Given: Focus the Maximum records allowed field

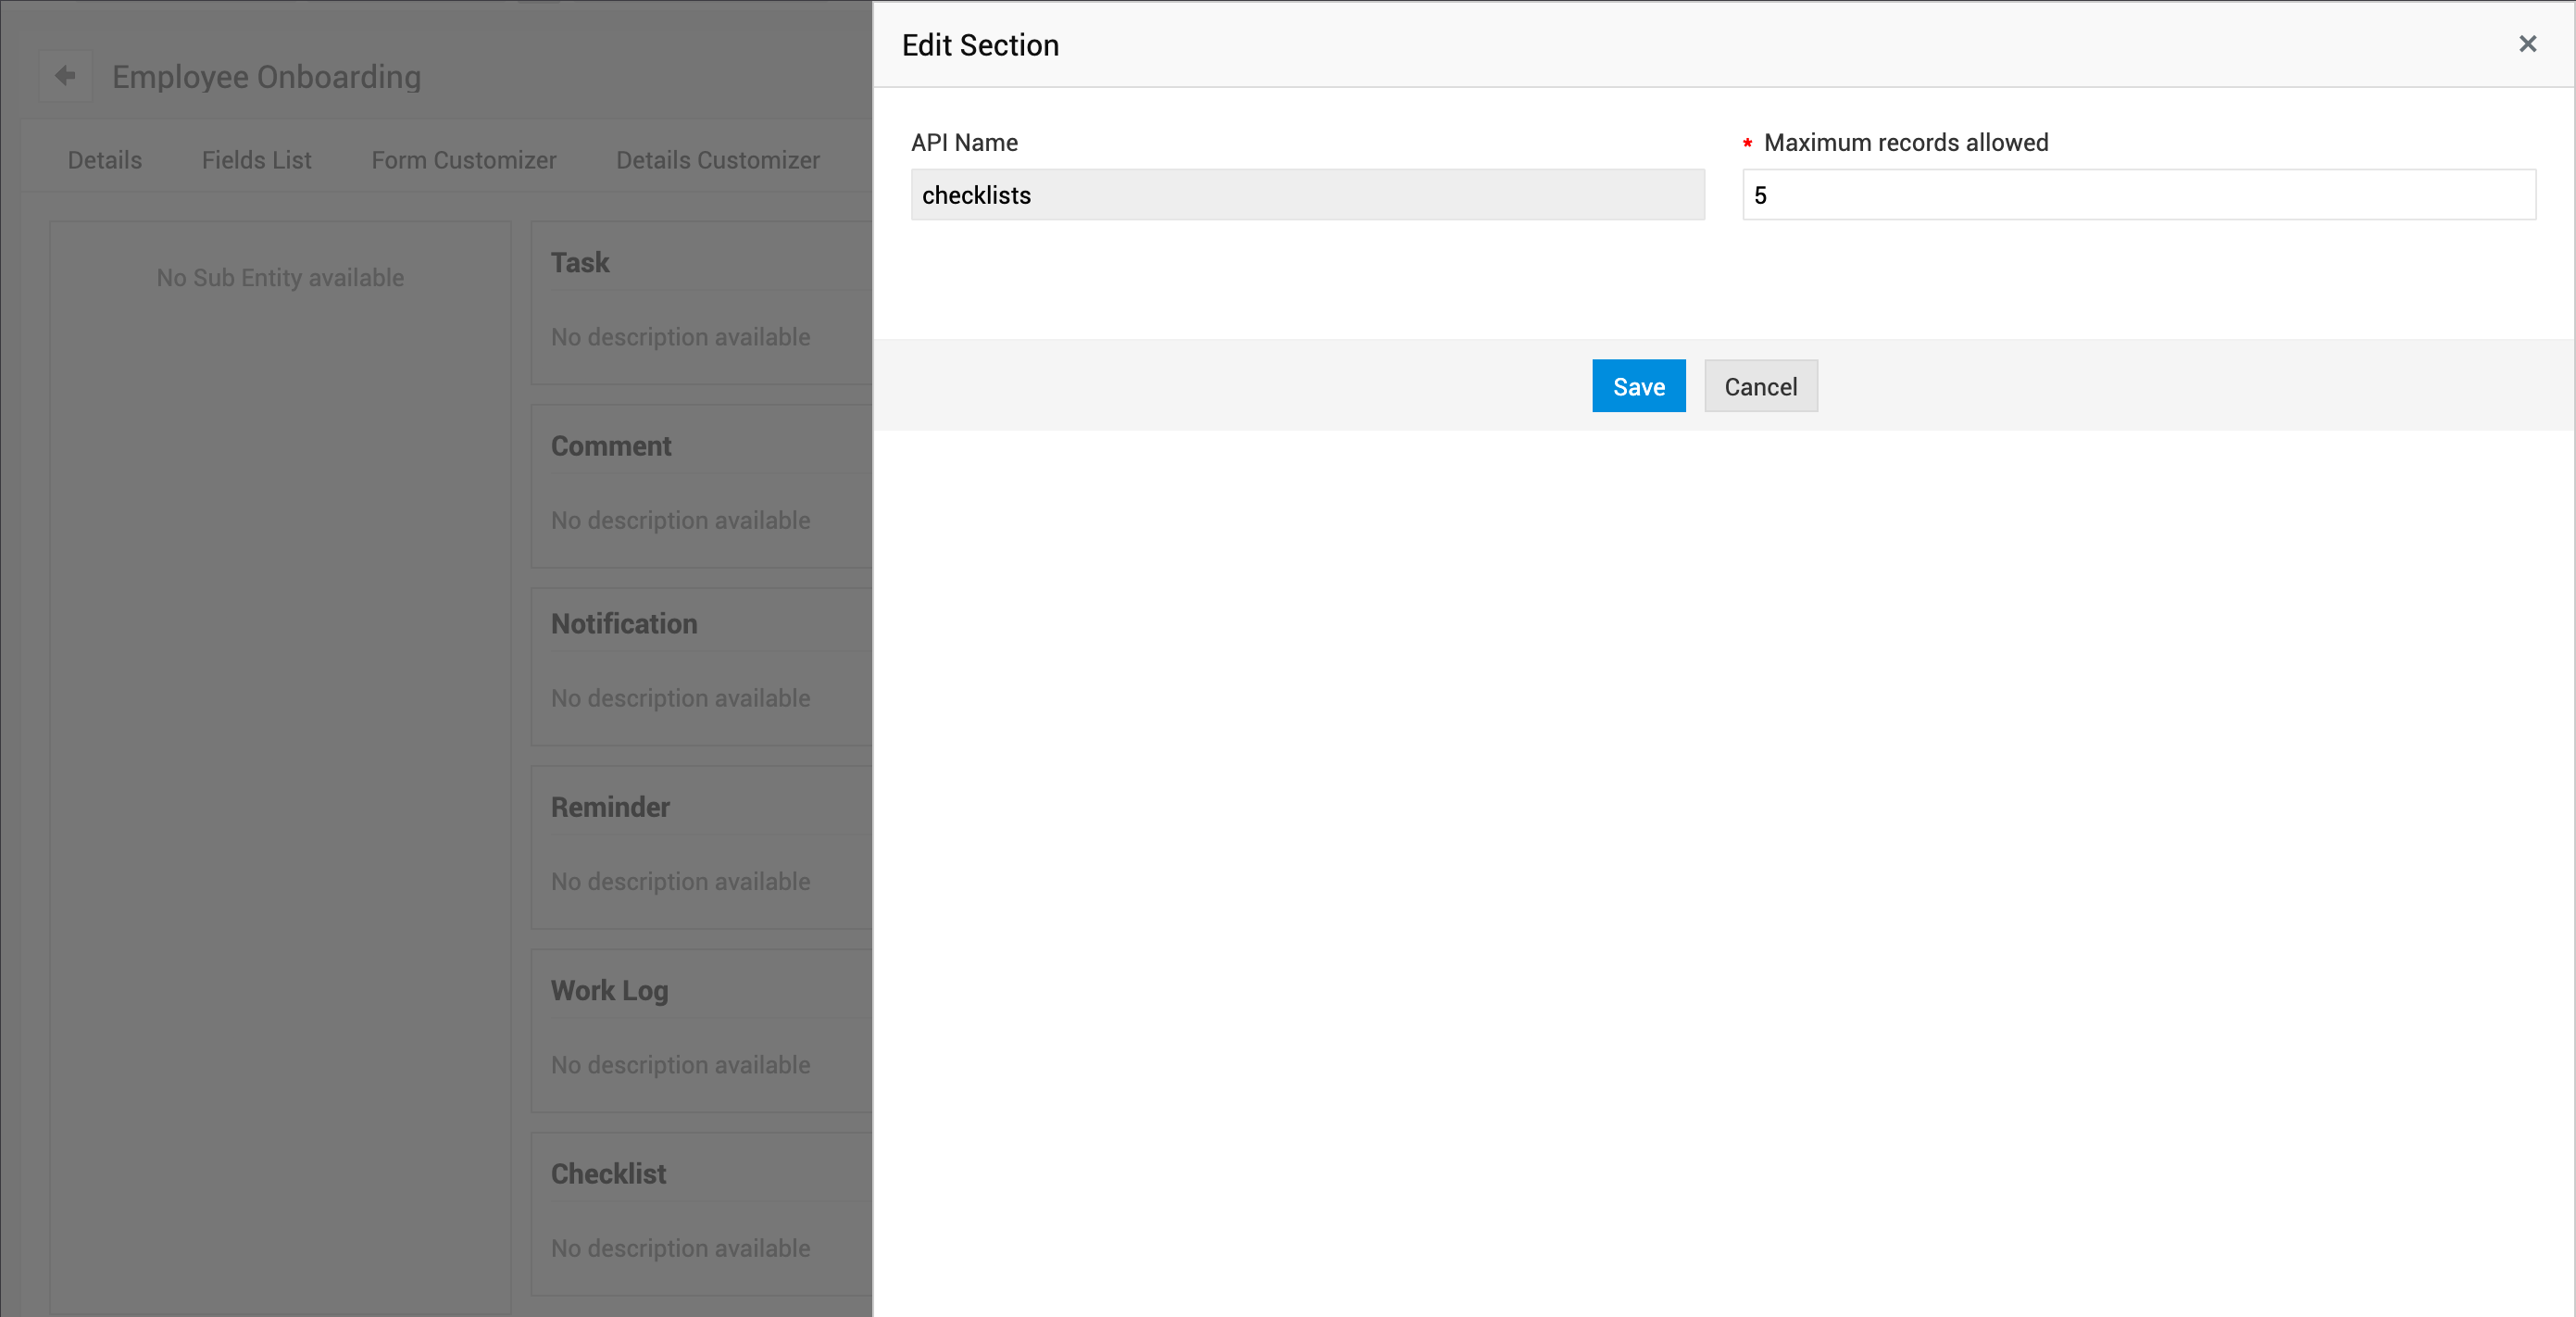Looking at the screenshot, I should 2138,195.
